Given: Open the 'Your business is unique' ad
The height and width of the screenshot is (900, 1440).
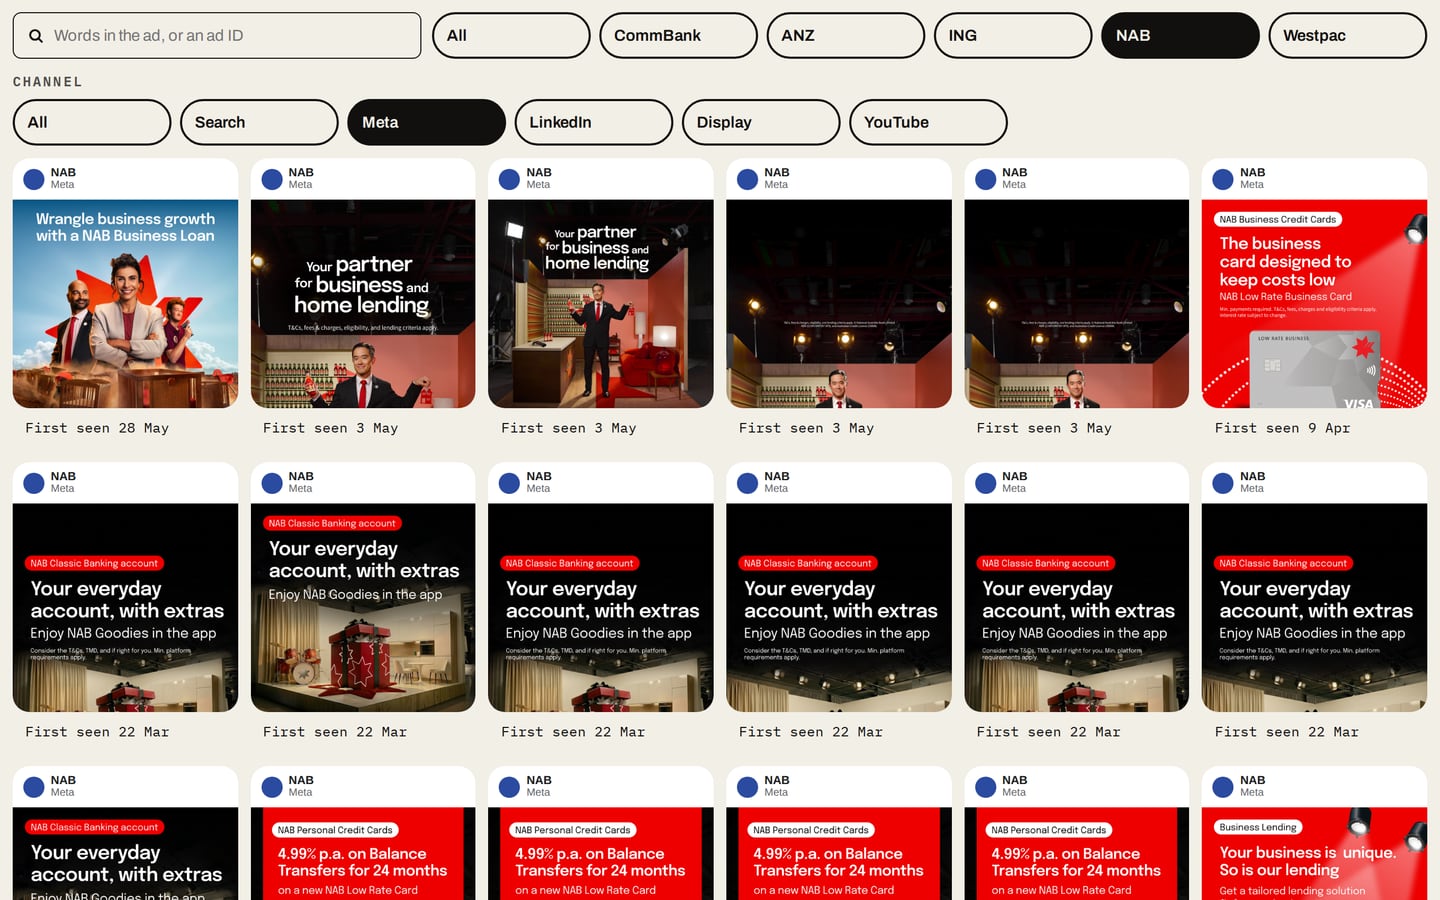Looking at the screenshot, I should click(x=1314, y=854).
